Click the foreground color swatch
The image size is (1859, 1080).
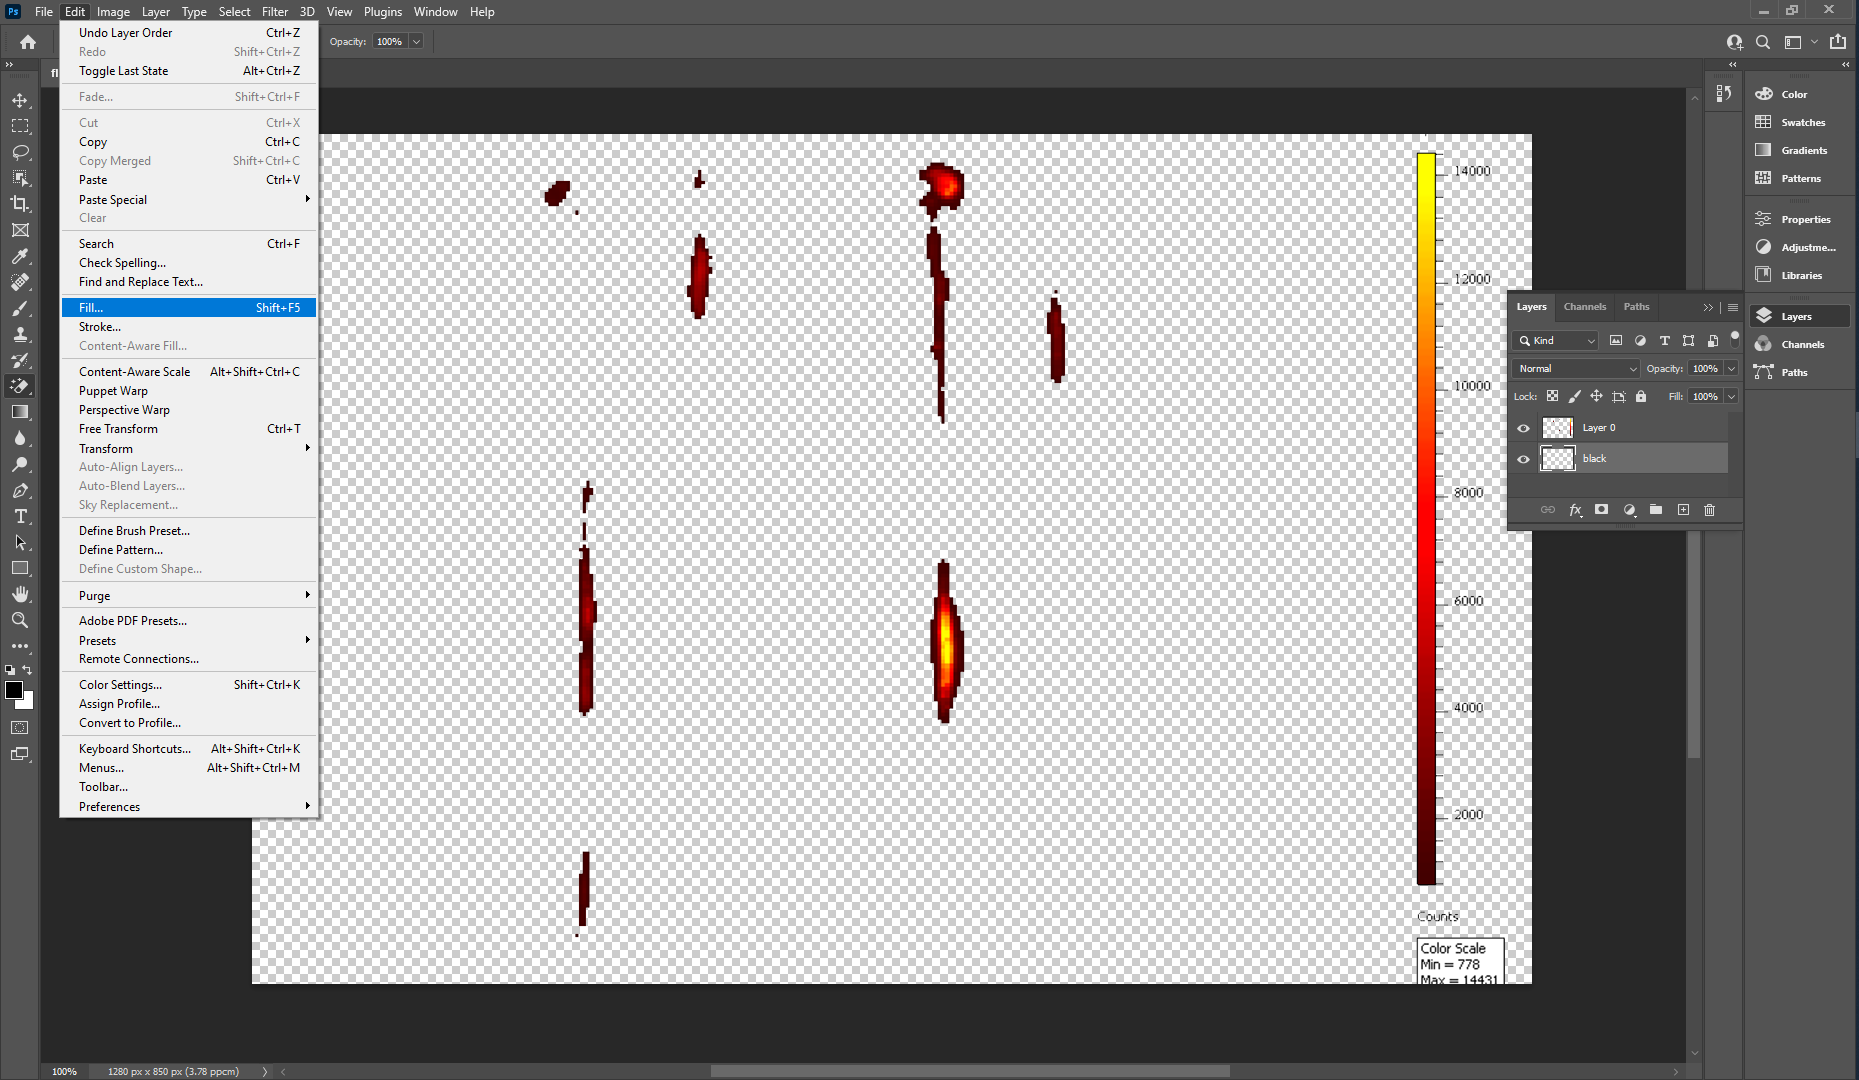click(14, 690)
